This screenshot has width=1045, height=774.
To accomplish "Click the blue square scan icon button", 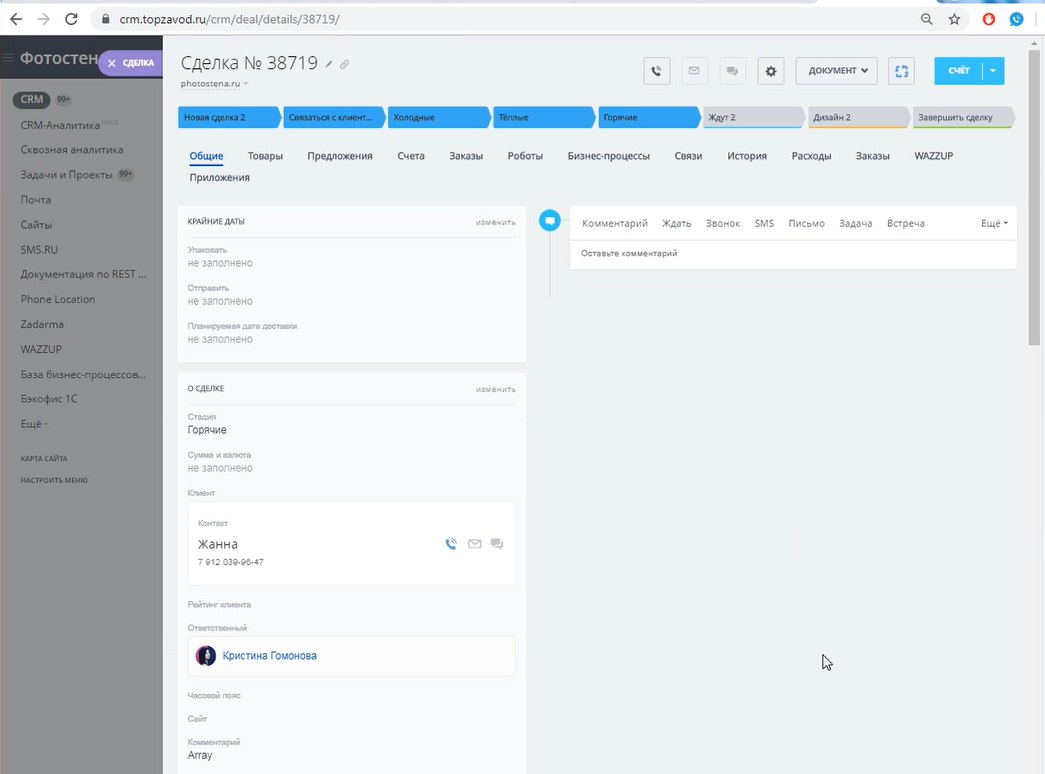I will (x=901, y=71).
